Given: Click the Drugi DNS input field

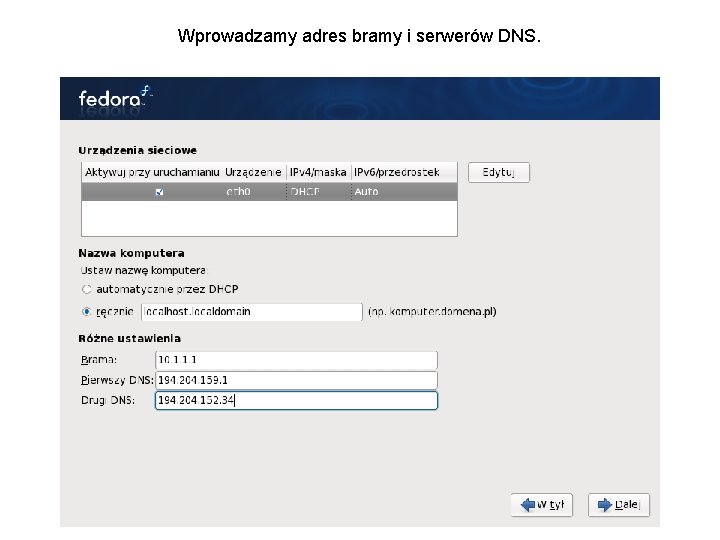Looking at the screenshot, I should coord(296,400).
